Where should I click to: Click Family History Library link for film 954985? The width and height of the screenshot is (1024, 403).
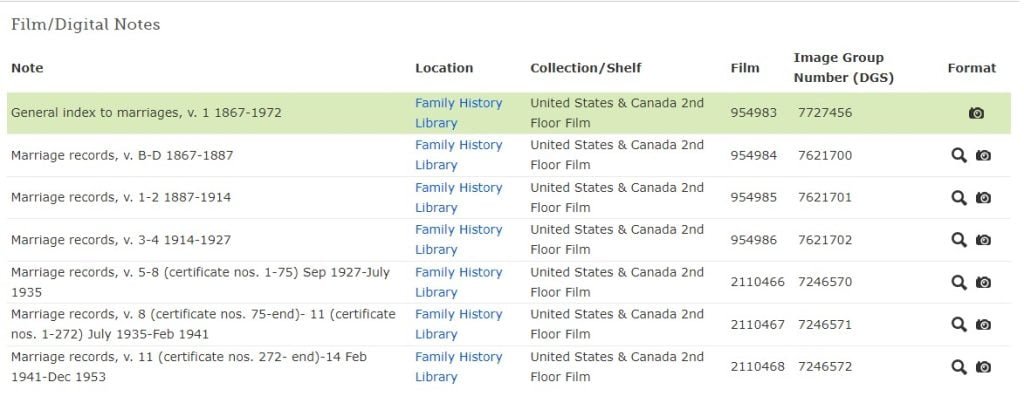[458, 197]
